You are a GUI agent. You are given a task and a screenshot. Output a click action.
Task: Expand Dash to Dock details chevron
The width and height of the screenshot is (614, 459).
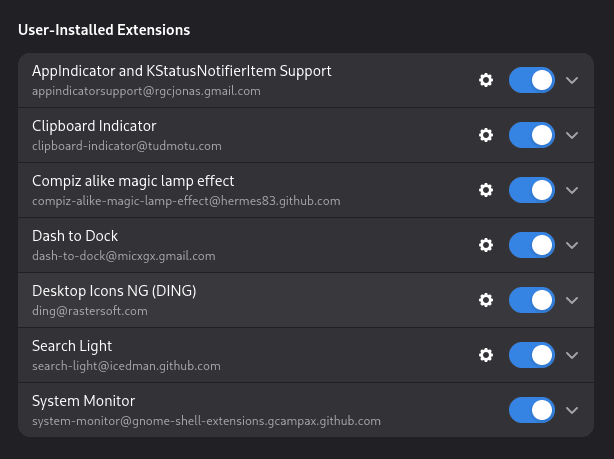point(572,245)
